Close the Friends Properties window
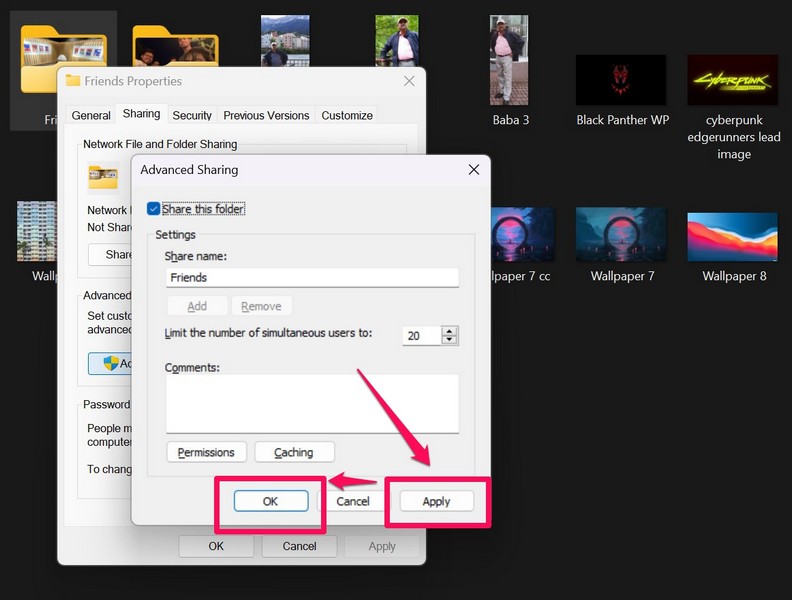 409,81
